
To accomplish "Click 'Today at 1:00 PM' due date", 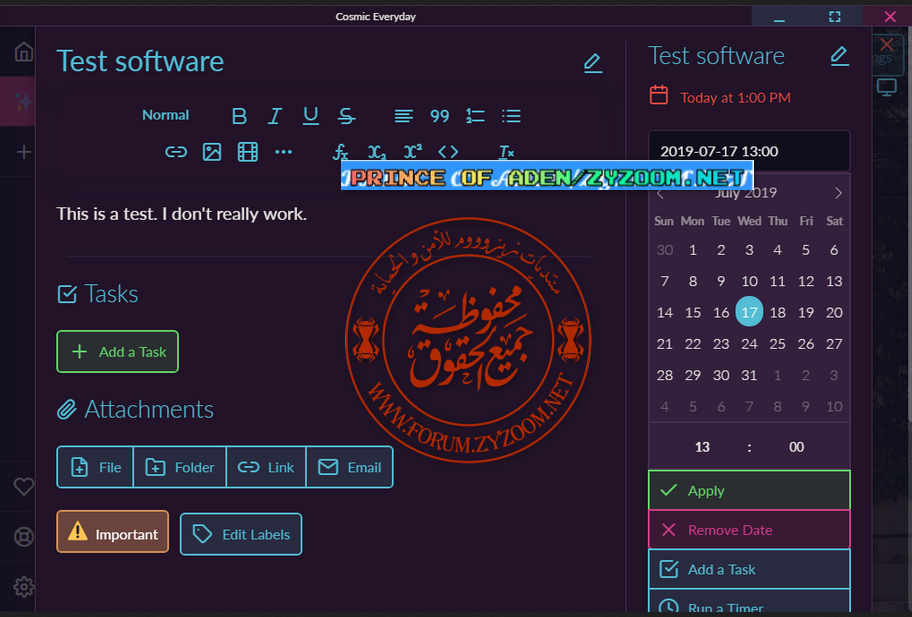I will [x=735, y=98].
